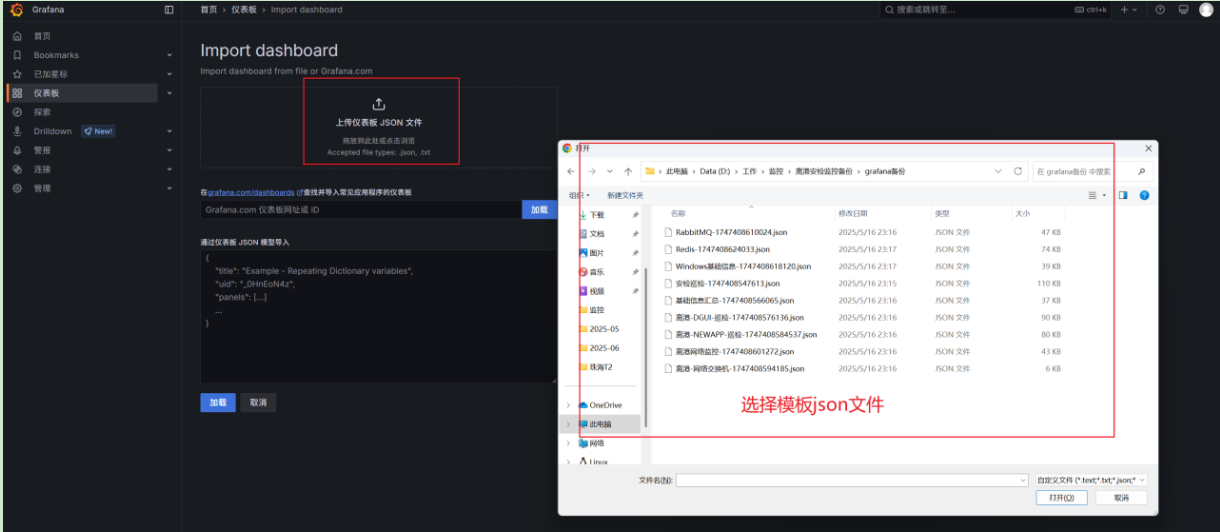Expand the Drilldown chevron
Viewport: 1220px width, 532px height.
[x=169, y=131]
